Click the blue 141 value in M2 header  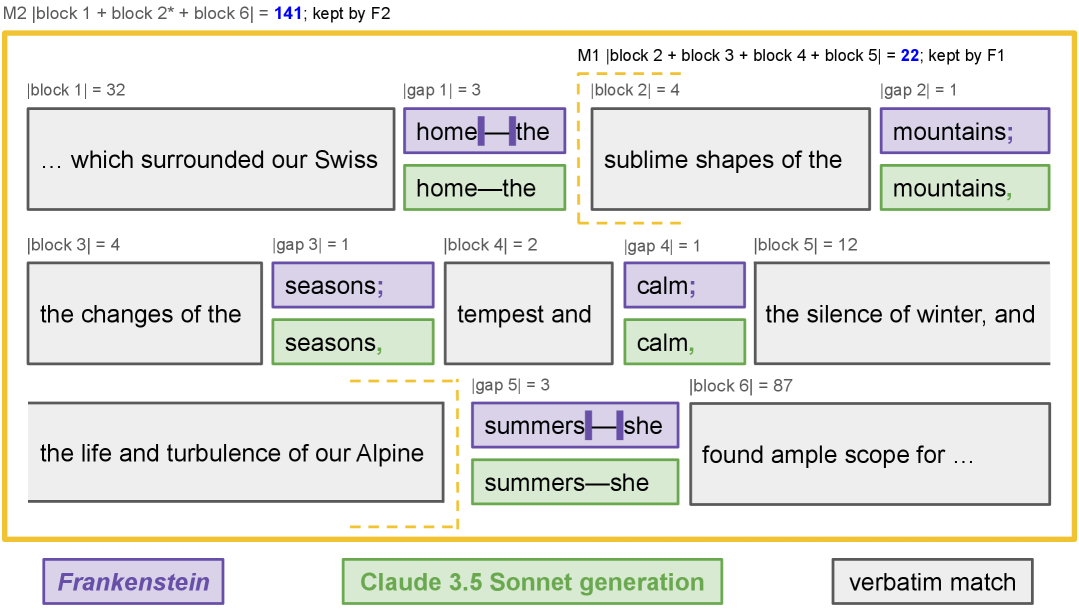click(x=288, y=14)
